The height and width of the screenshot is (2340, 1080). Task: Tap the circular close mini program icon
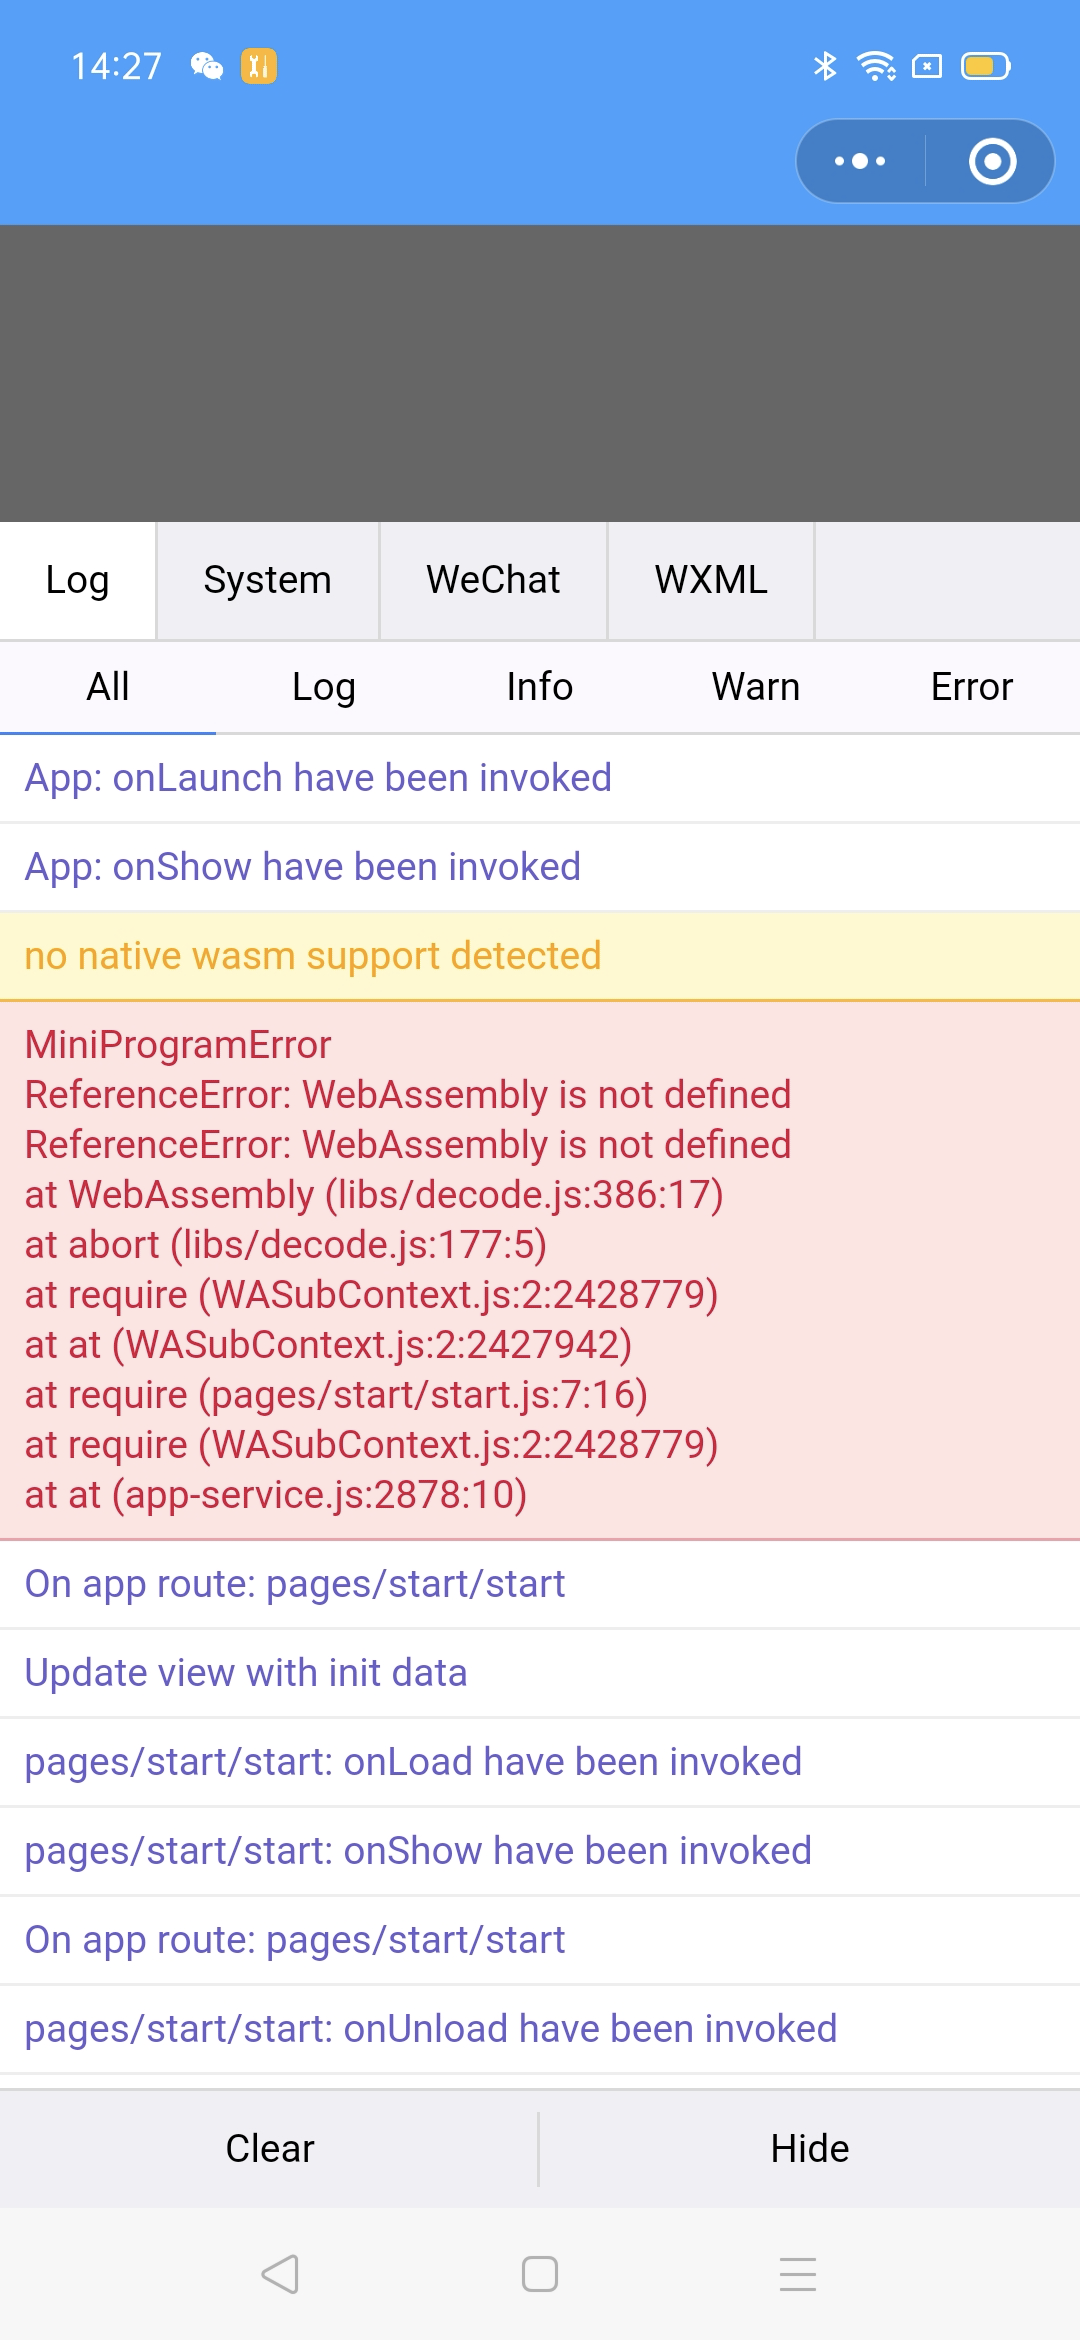coord(992,161)
